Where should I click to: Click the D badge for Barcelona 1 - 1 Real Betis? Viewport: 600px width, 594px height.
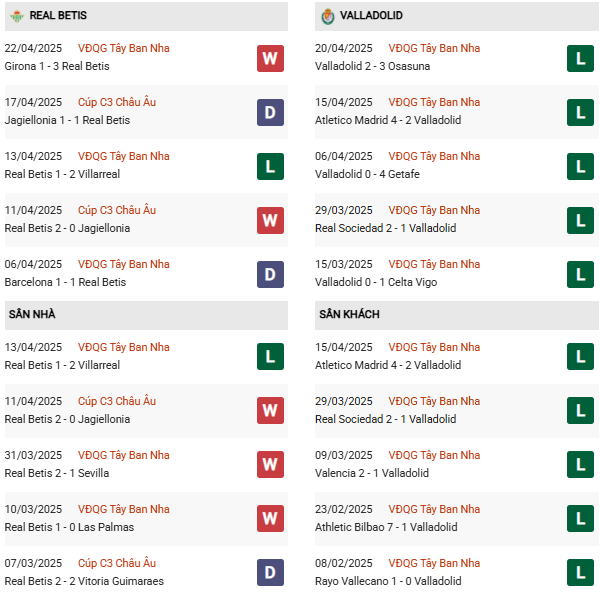click(270, 274)
